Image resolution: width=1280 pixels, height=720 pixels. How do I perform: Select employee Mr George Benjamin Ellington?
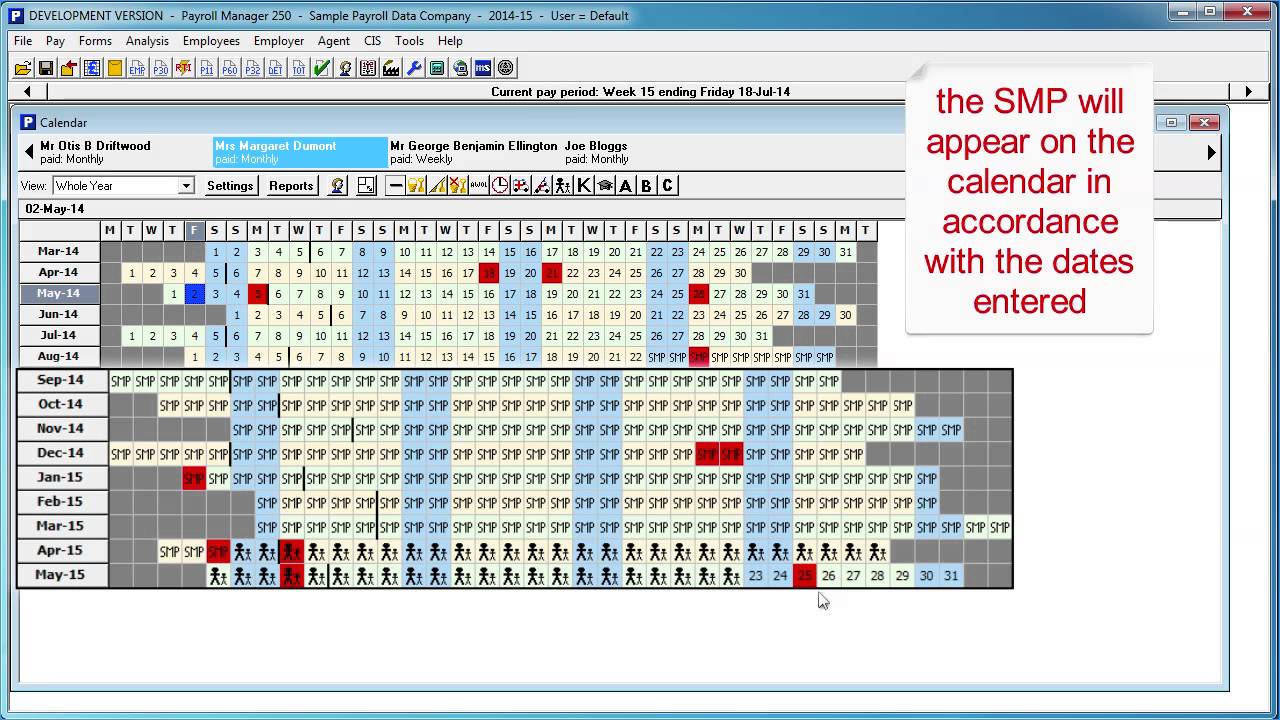tap(473, 152)
